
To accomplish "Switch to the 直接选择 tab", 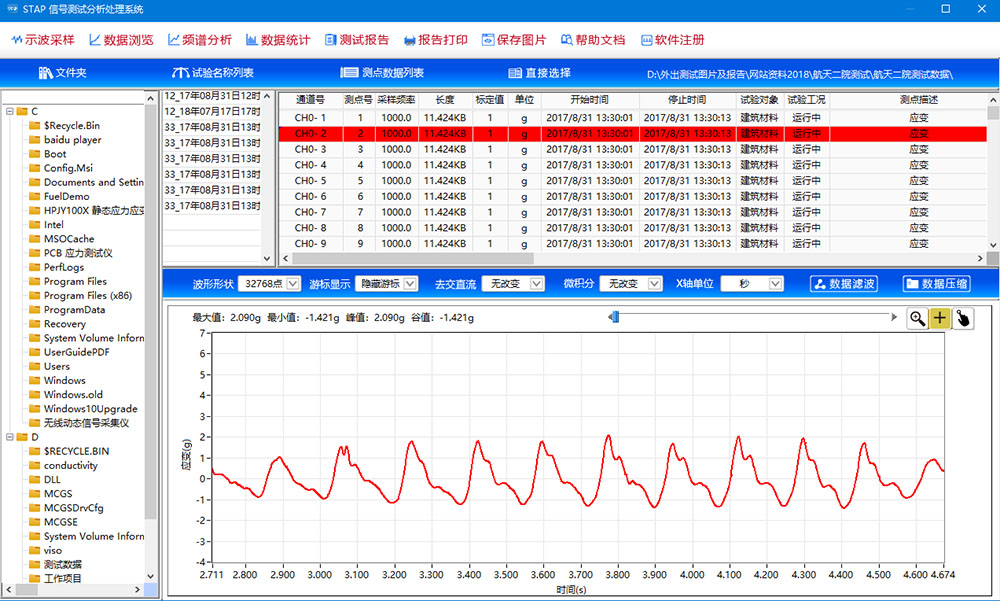I will coord(540,73).
